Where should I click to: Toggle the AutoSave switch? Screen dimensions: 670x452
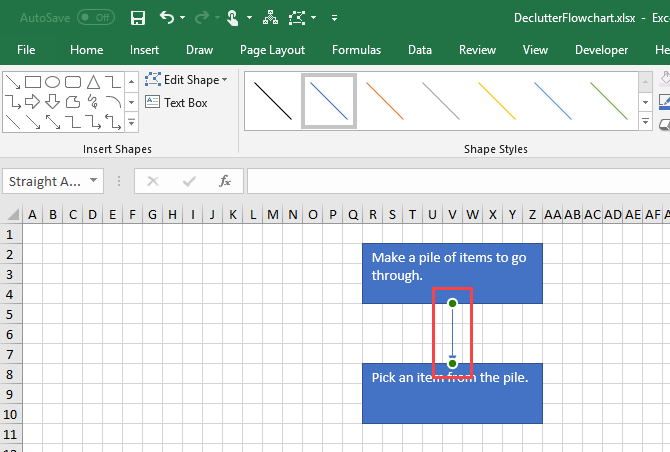(x=95, y=17)
